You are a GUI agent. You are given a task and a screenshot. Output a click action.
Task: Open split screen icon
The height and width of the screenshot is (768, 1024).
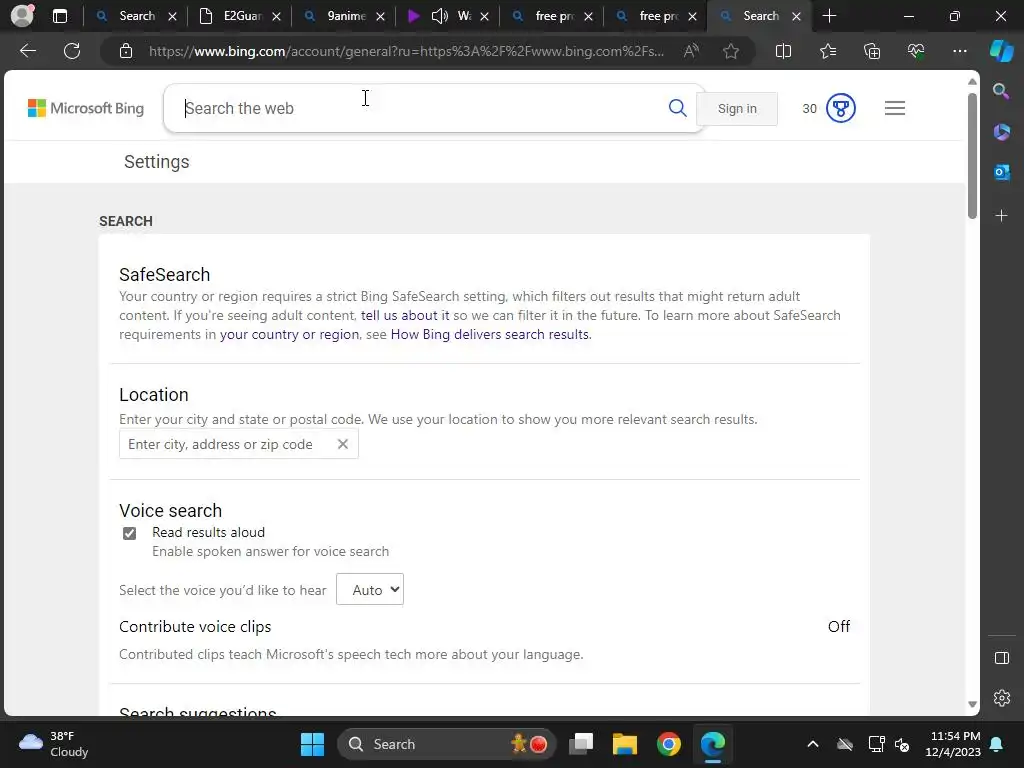pos(783,51)
